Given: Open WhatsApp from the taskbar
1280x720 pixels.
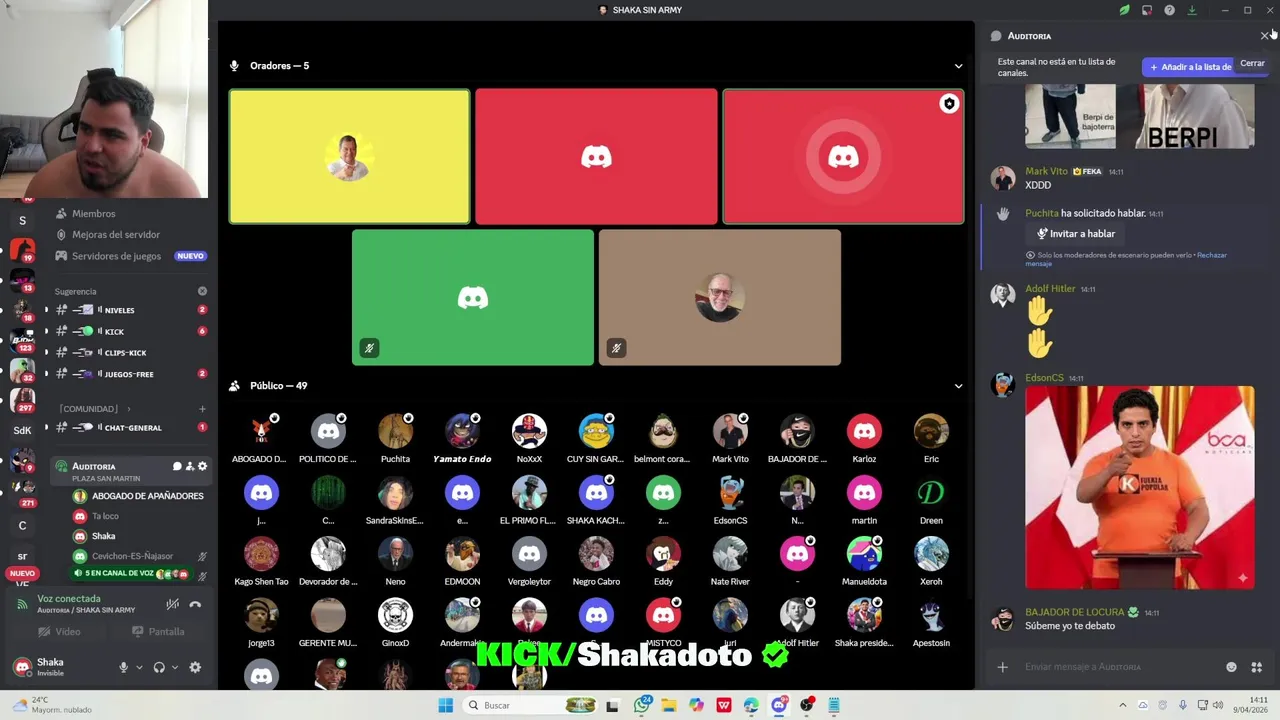Looking at the screenshot, I should [x=642, y=705].
